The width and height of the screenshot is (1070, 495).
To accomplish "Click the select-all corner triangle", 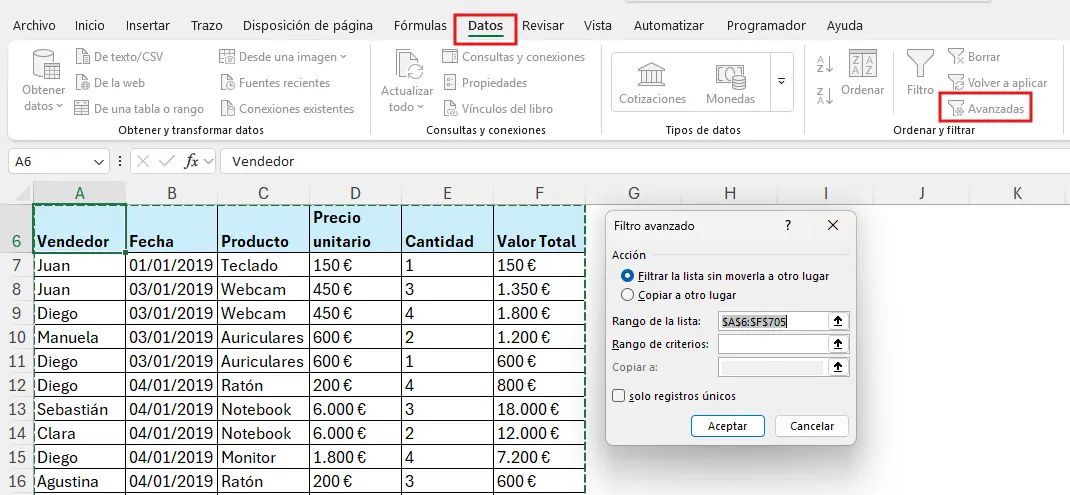I will pyautogui.click(x=22, y=193).
